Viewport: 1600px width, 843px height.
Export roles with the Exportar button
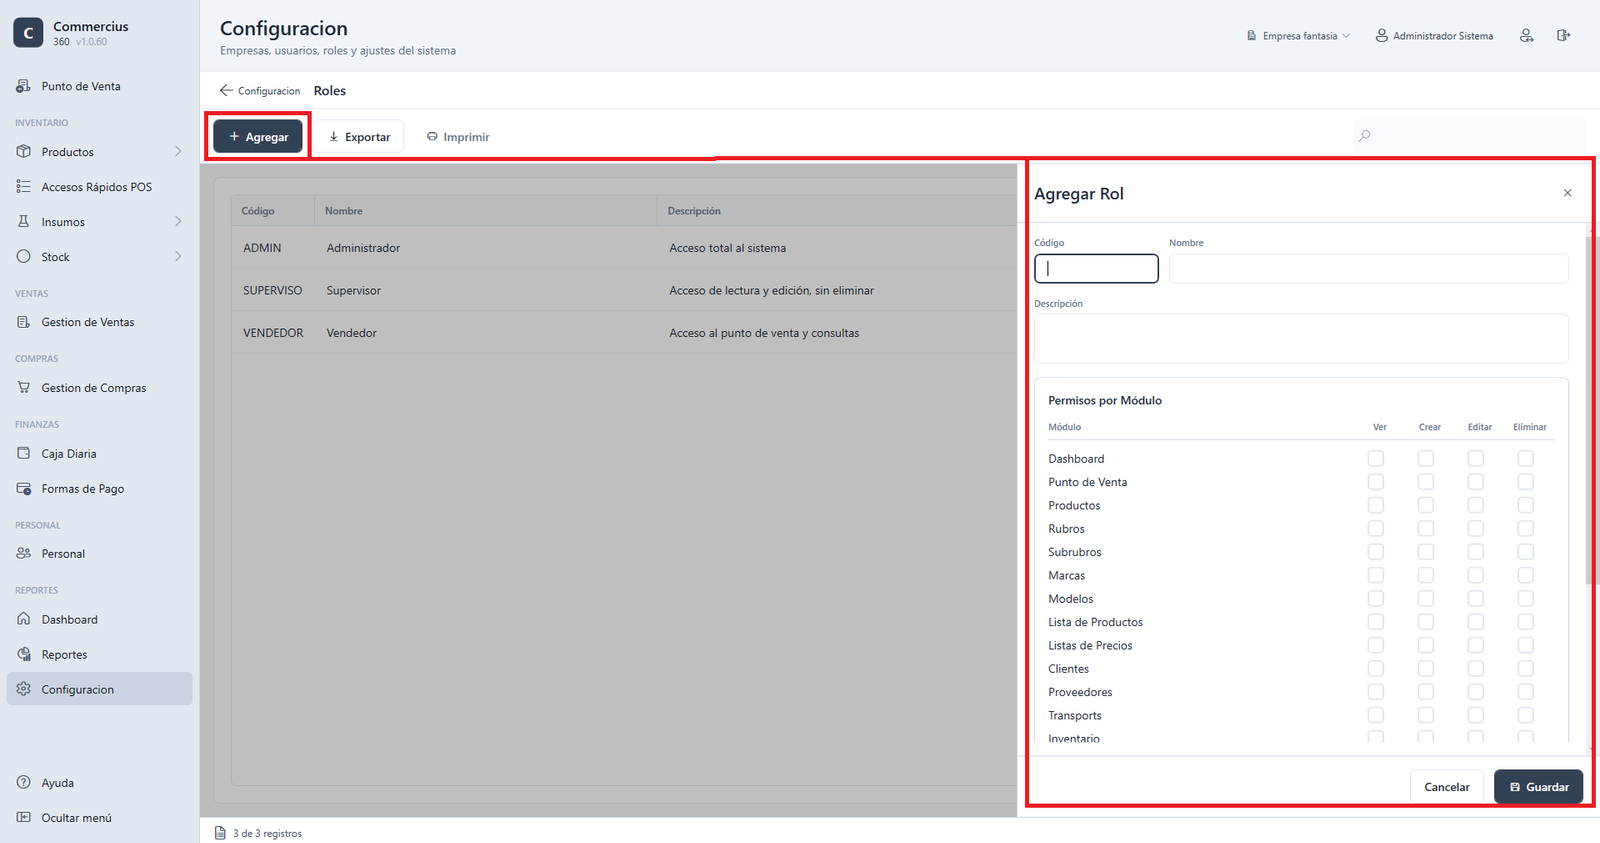[360, 137]
